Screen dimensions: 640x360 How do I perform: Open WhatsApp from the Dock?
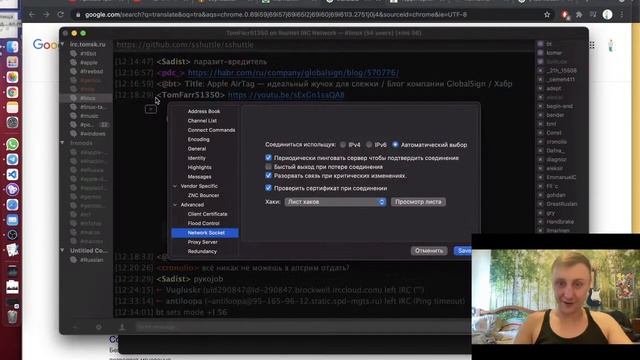pos(12,144)
